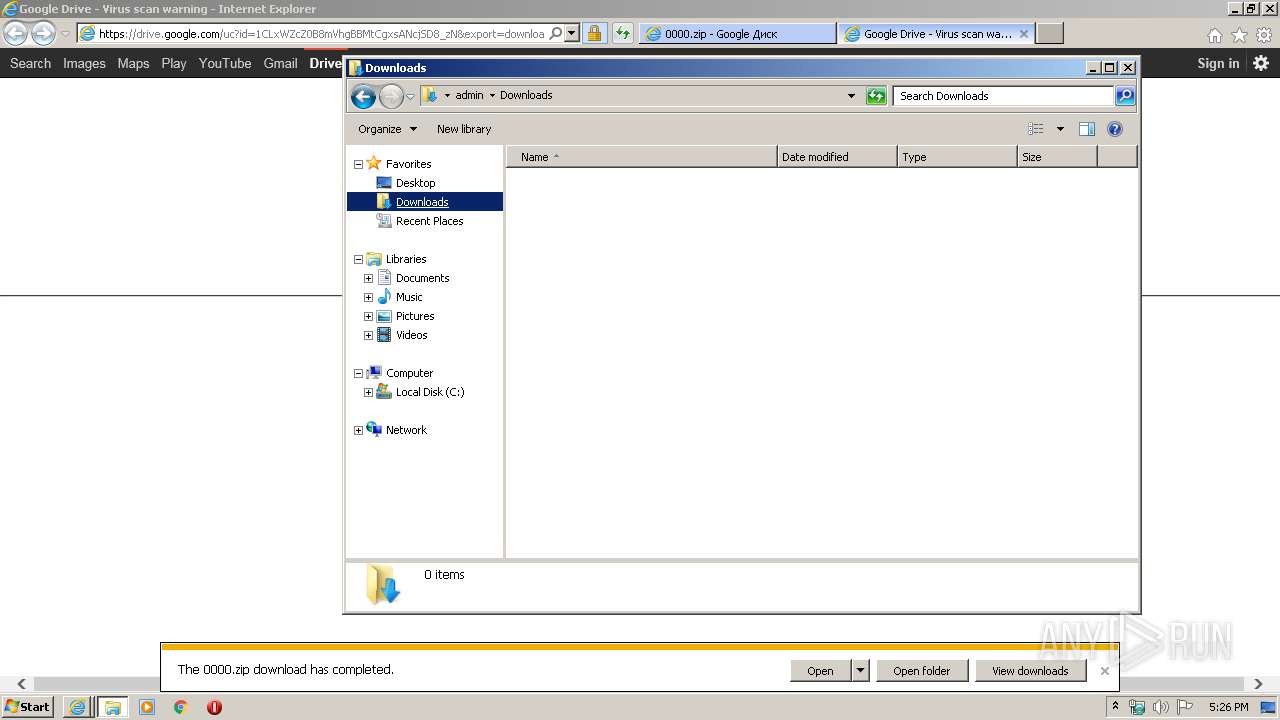Click the View downloads button
This screenshot has width=1280, height=720.
pyautogui.click(x=1030, y=671)
